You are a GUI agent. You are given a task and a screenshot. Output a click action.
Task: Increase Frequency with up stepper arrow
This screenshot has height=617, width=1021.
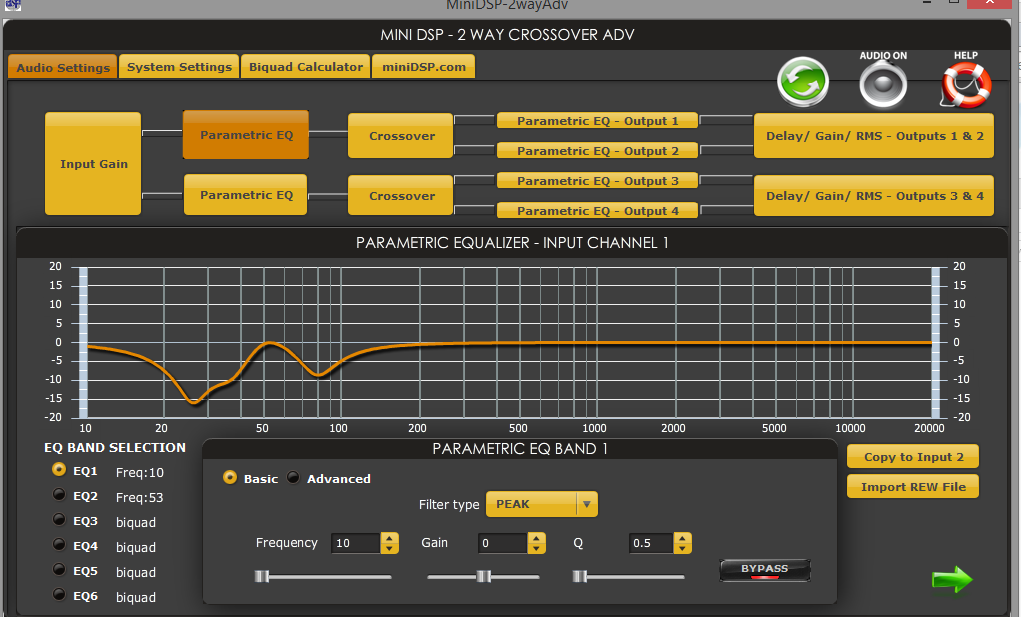[389, 538]
